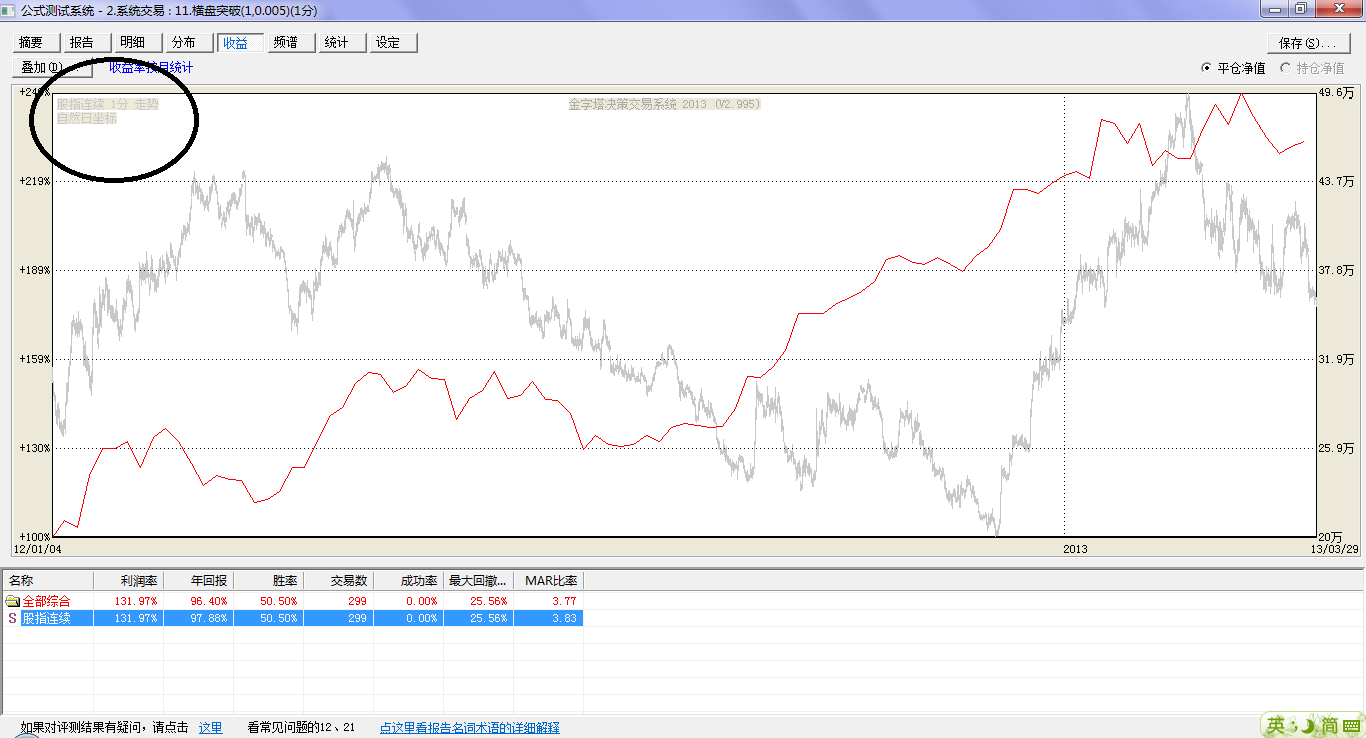The width and height of the screenshot is (1366, 738).
Task: Sort by the 名称 column header
Action: pos(48,580)
